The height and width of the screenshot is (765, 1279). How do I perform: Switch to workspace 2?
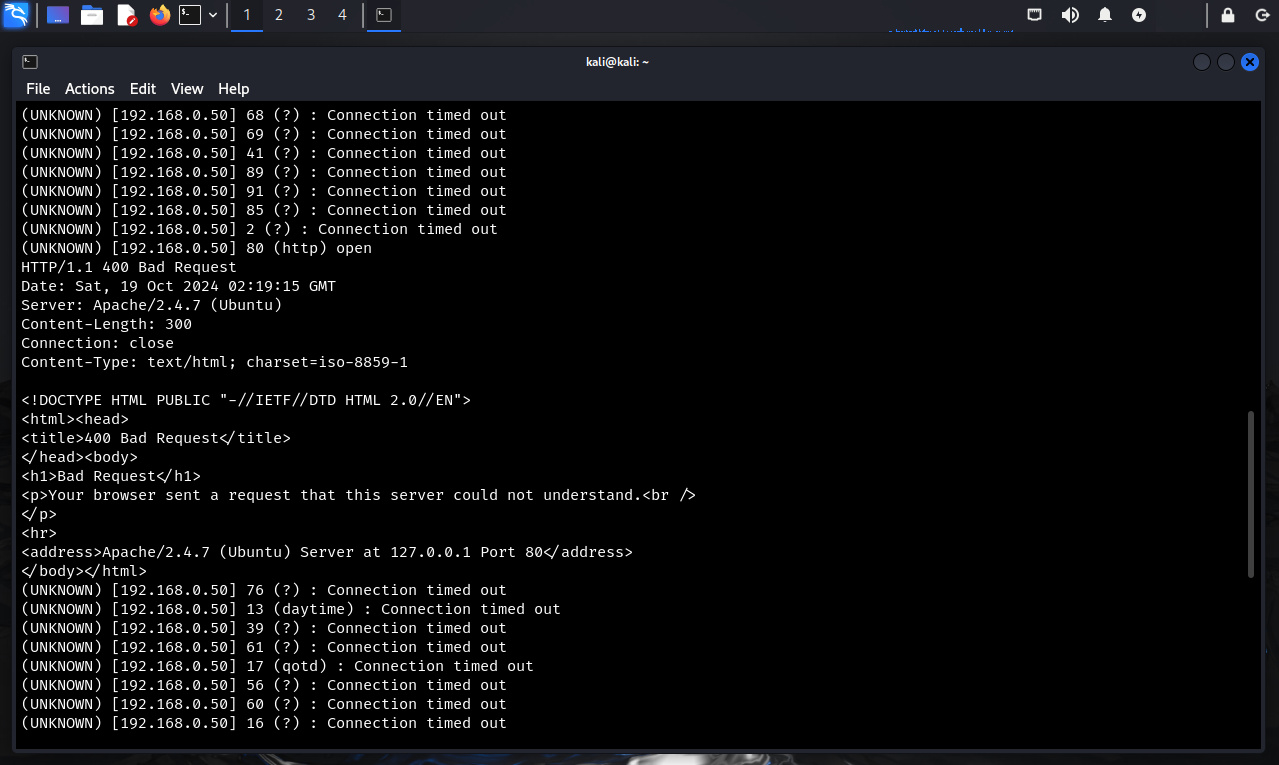click(x=278, y=15)
